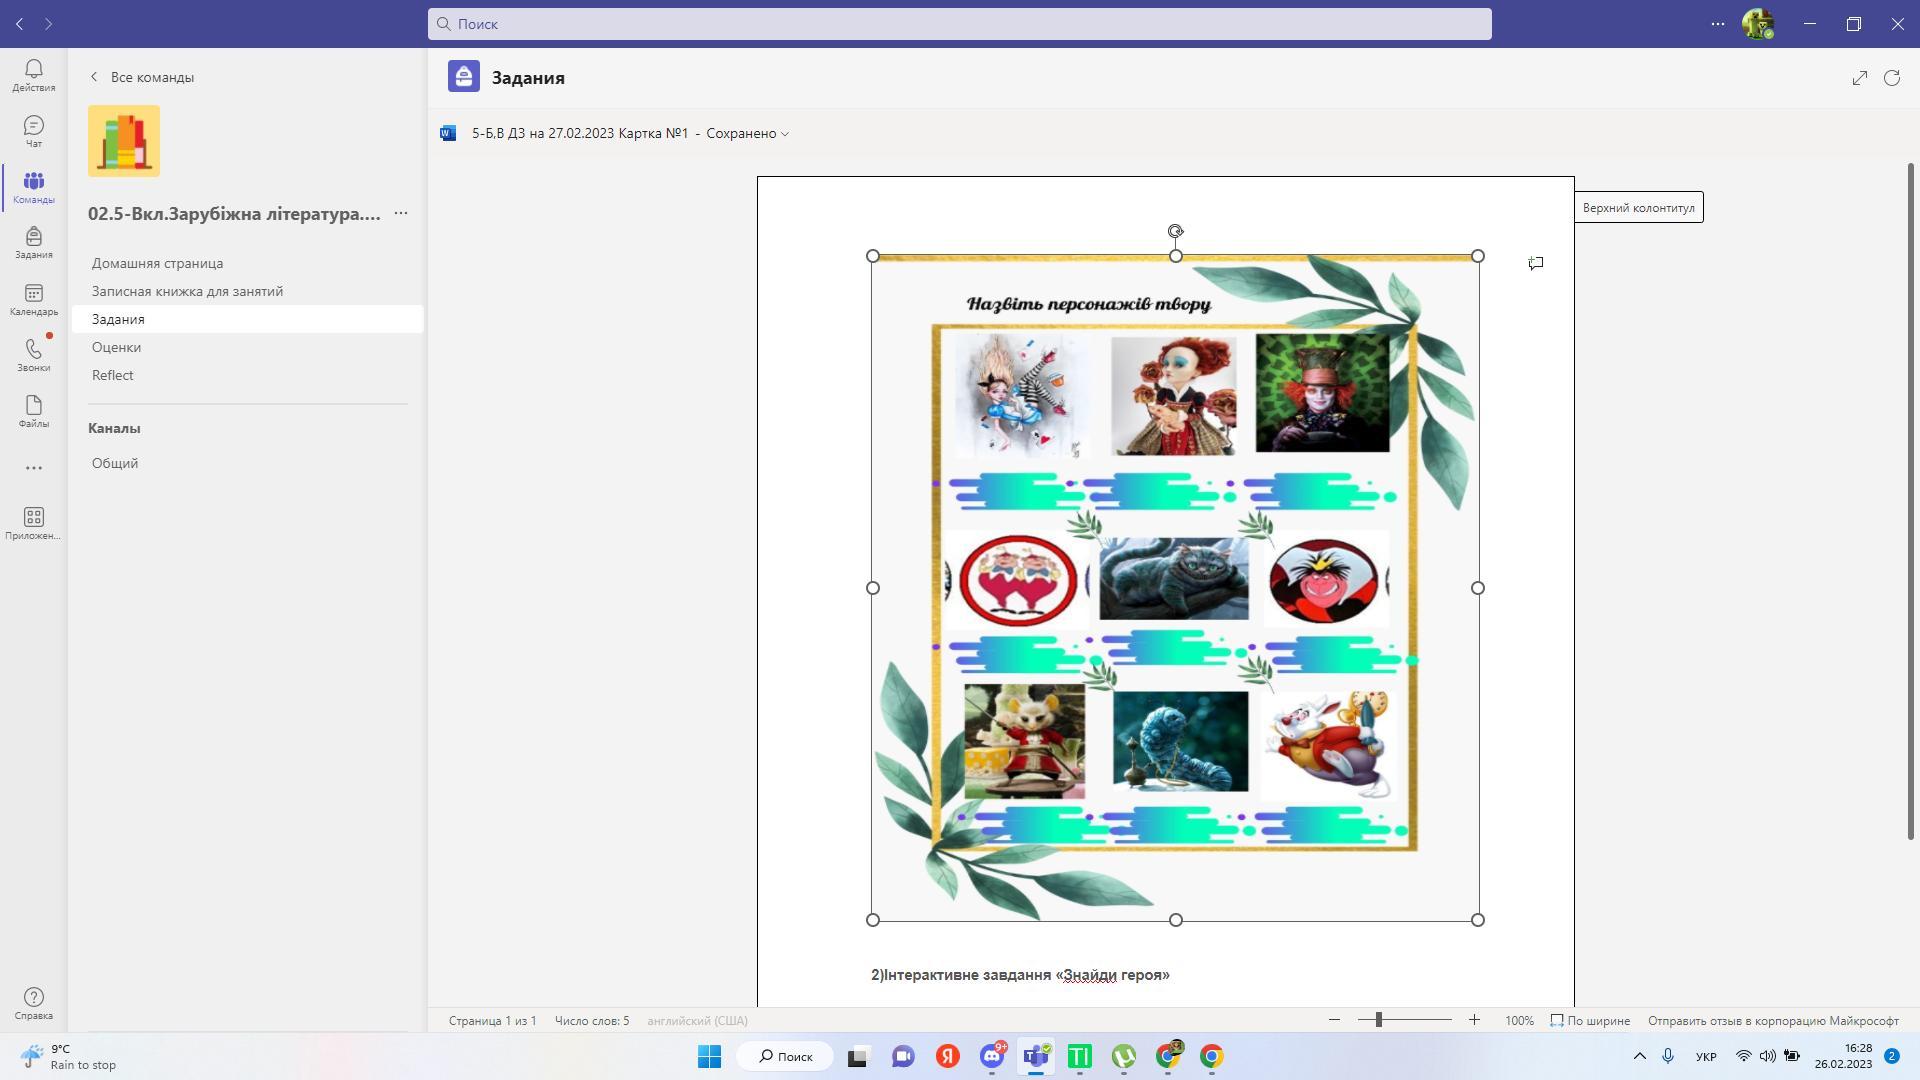The image size is (1920, 1080).
Task: Open Домашняя страница in the team menu
Action: (157, 263)
